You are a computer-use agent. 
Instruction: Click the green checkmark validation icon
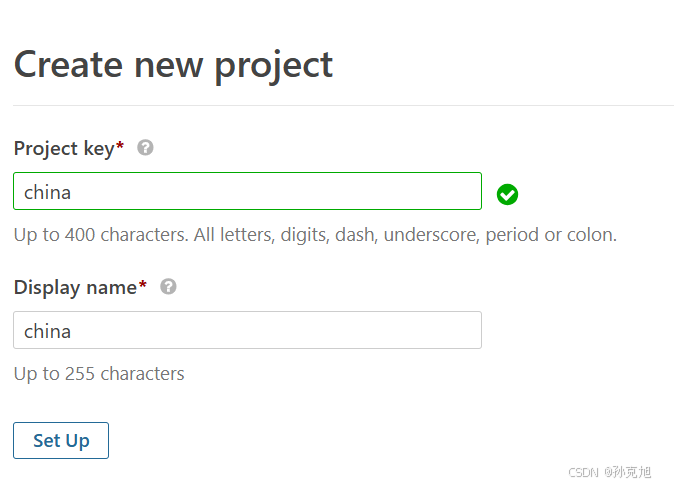click(507, 195)
